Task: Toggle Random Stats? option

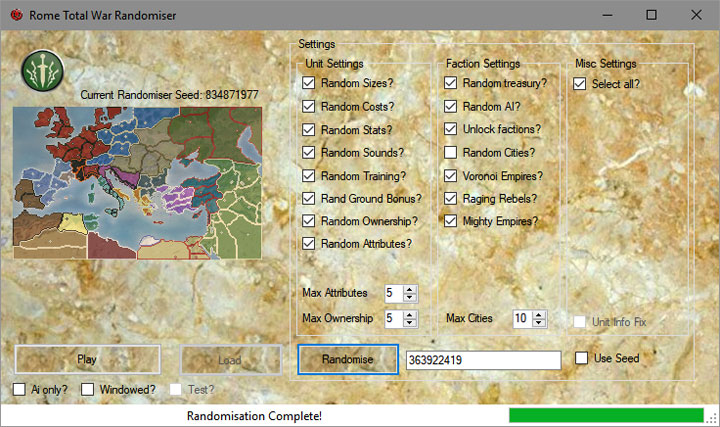Action: pyautogui.click(x=309, y=130)
